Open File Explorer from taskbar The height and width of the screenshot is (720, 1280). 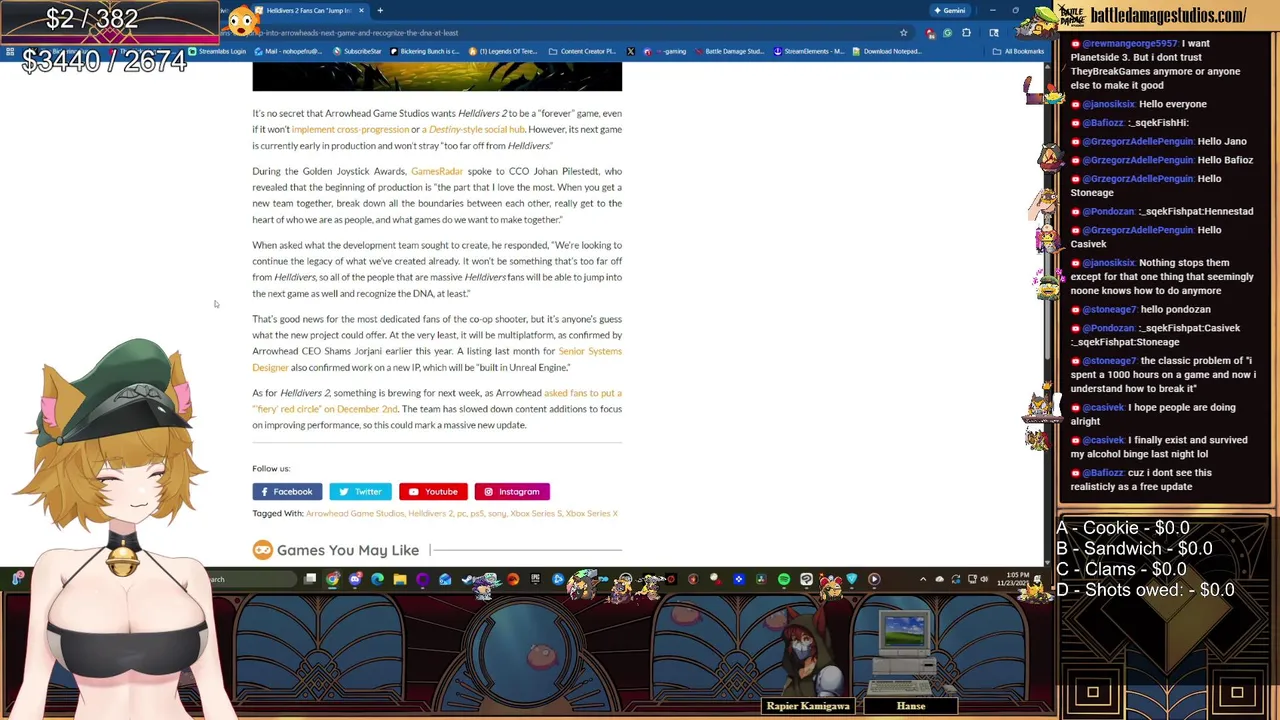[x=399, y=579]
